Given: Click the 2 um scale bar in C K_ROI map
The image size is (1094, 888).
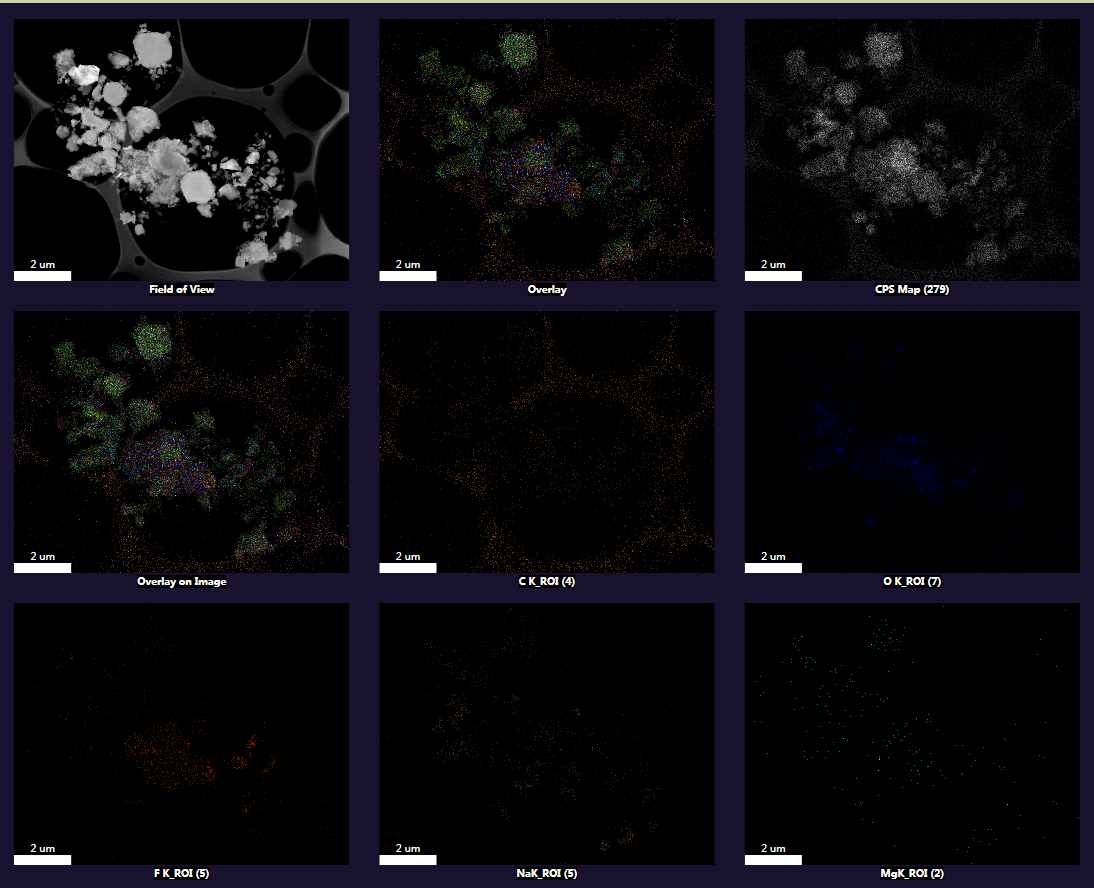Looking at the screenshot, I should point(408,568).
